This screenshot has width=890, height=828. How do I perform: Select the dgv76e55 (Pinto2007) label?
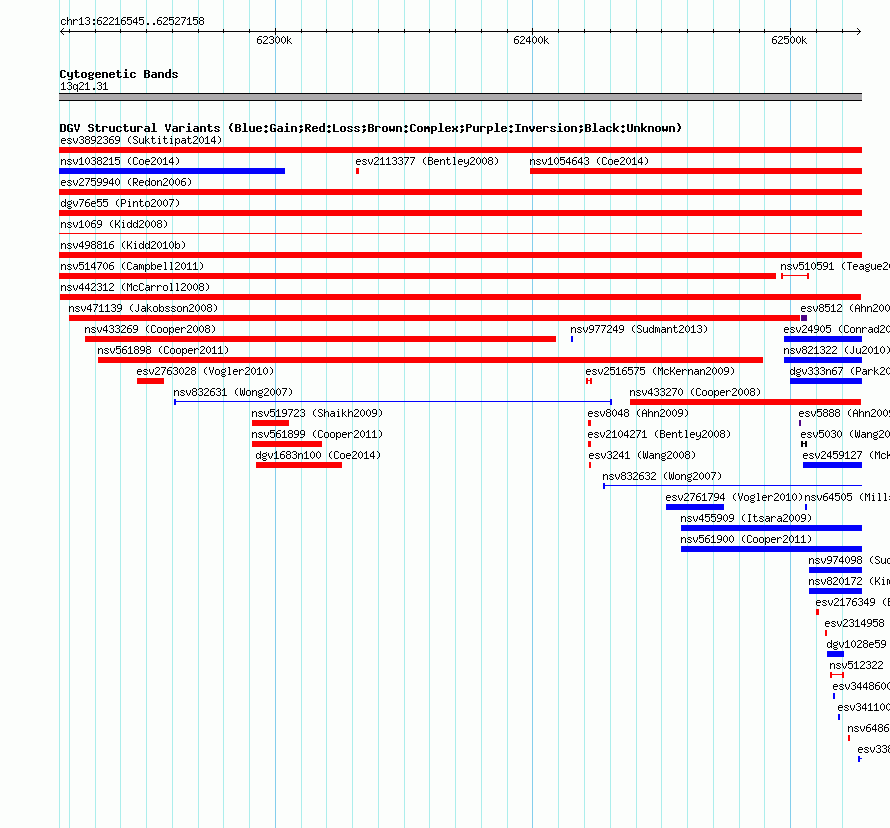[120, 203]
